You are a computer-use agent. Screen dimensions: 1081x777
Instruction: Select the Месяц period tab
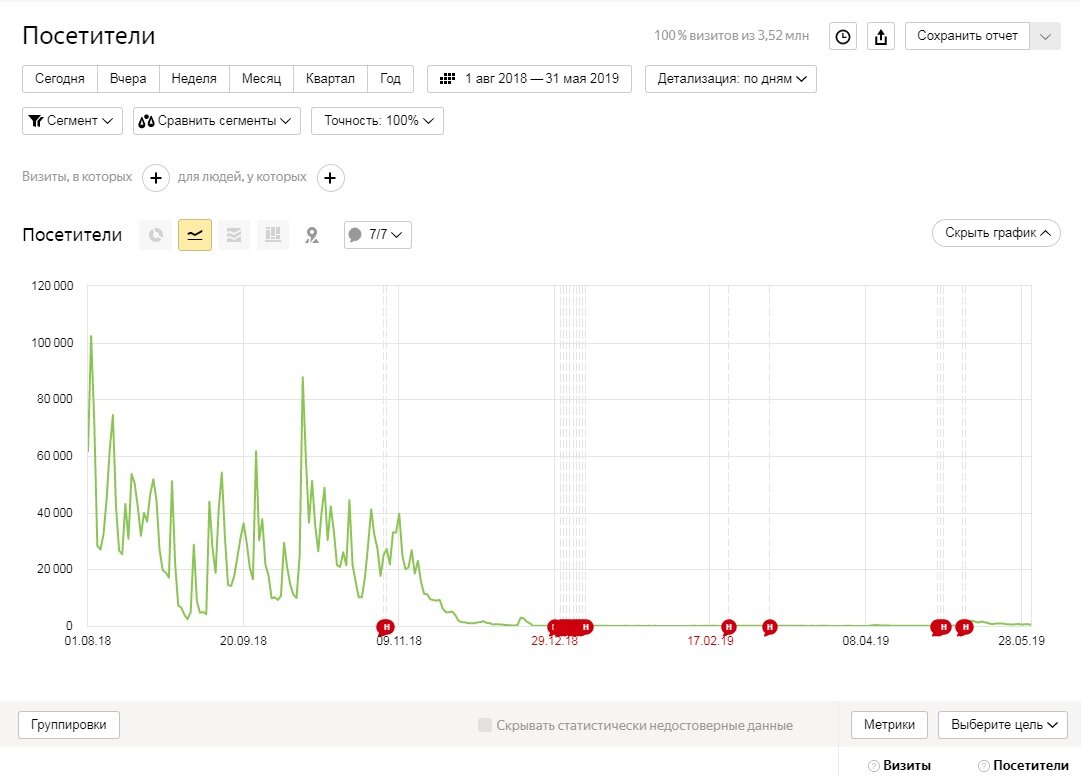[261, 79]
